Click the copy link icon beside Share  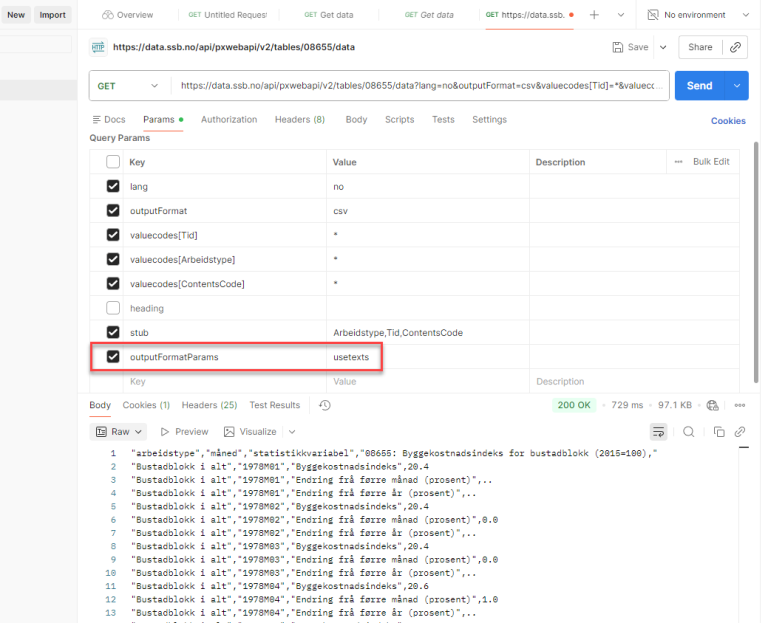pyautogui.click(x=735, y=47)
